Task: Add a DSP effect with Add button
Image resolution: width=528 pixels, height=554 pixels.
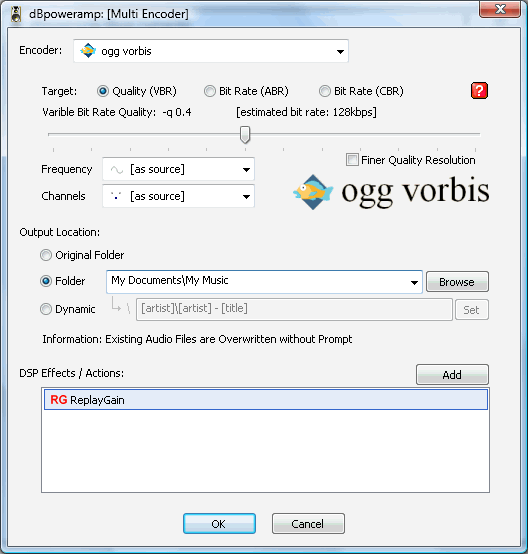Action: (452, 375)
